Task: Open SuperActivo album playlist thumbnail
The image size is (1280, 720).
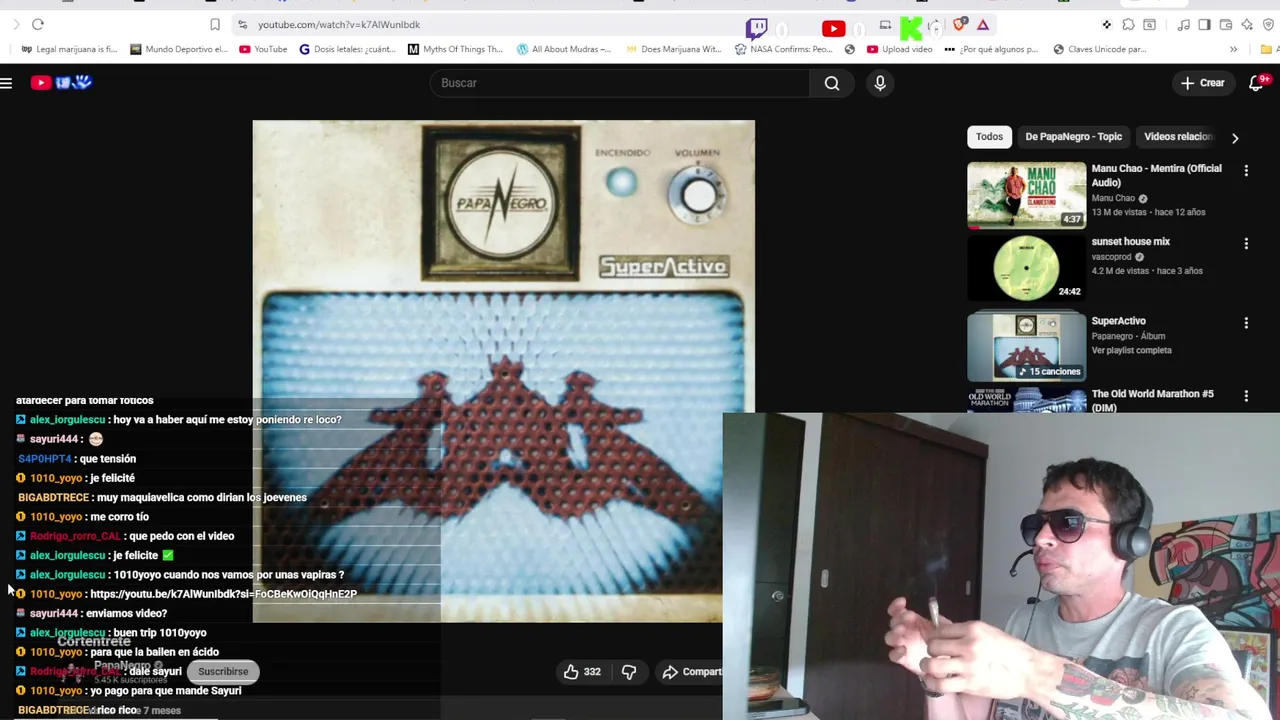Action: click(x=1026, y=346)
